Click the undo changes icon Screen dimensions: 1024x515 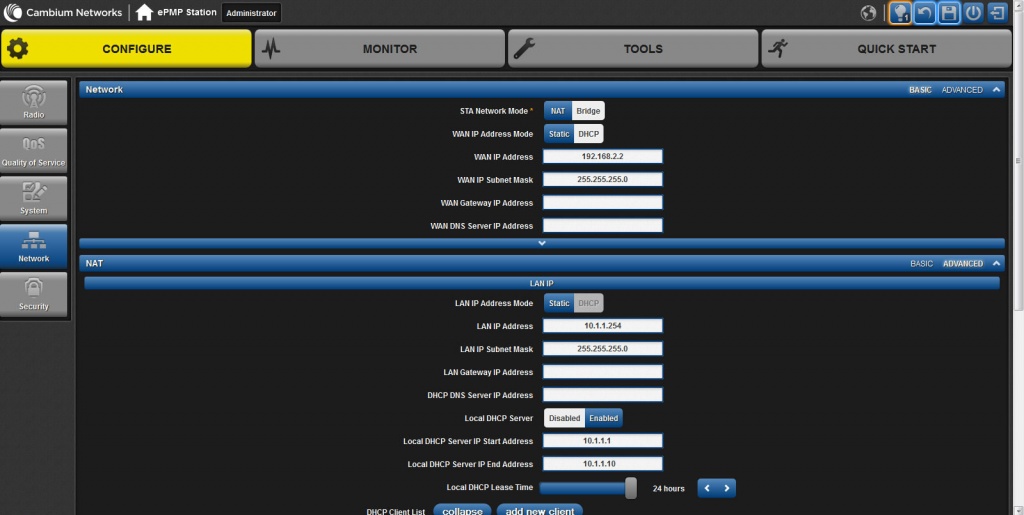coord(925,13)
